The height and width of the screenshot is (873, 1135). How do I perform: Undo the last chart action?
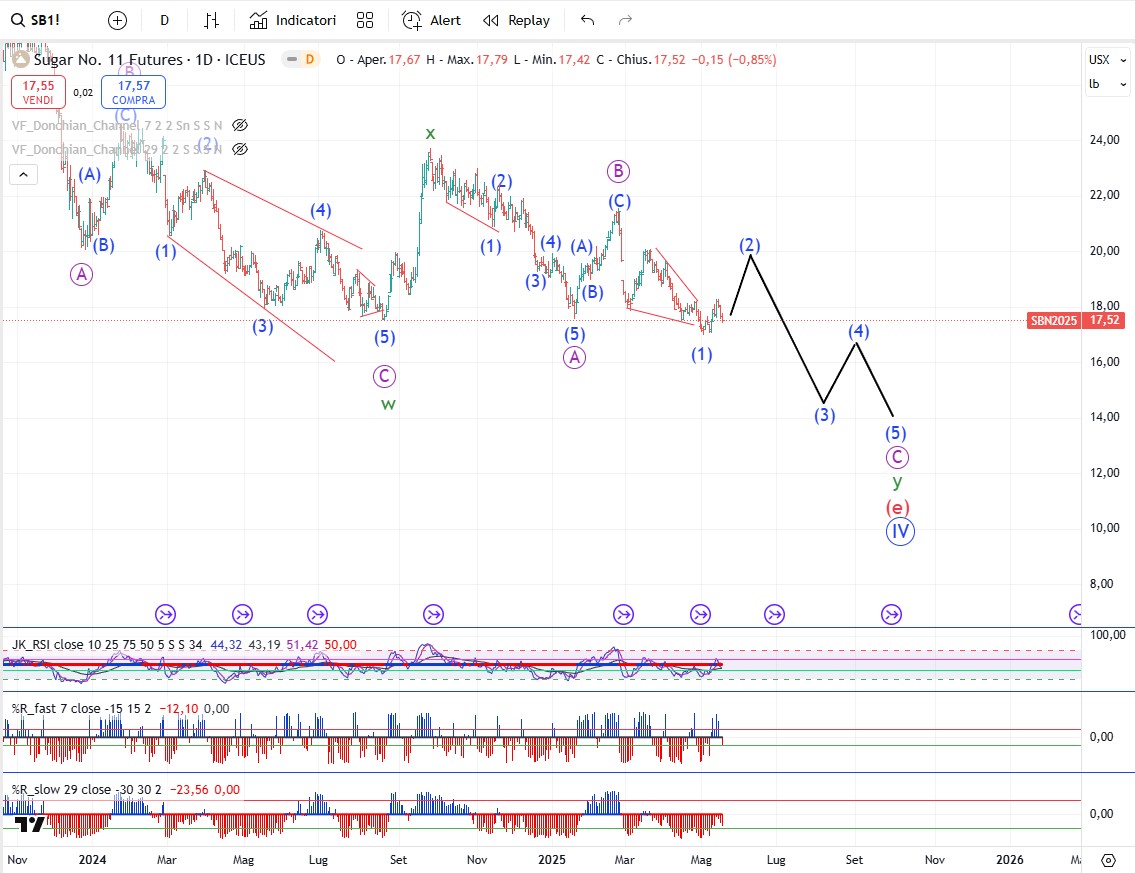(588, 20)
